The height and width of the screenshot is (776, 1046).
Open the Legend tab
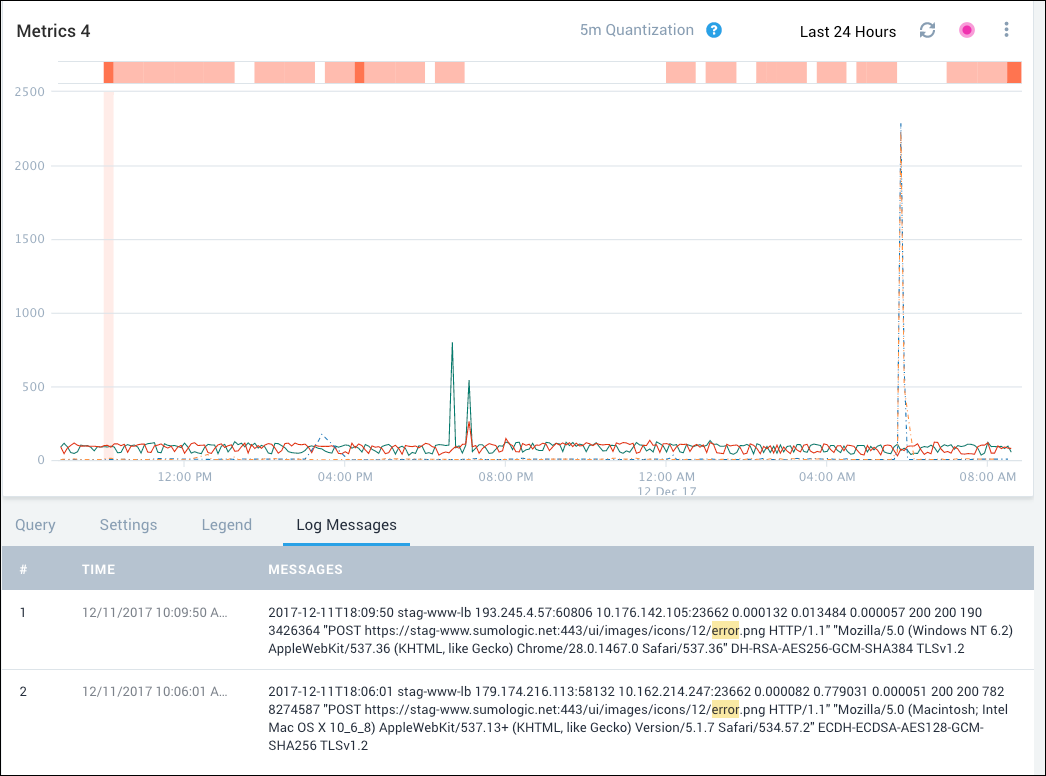[x=226, y=525]
